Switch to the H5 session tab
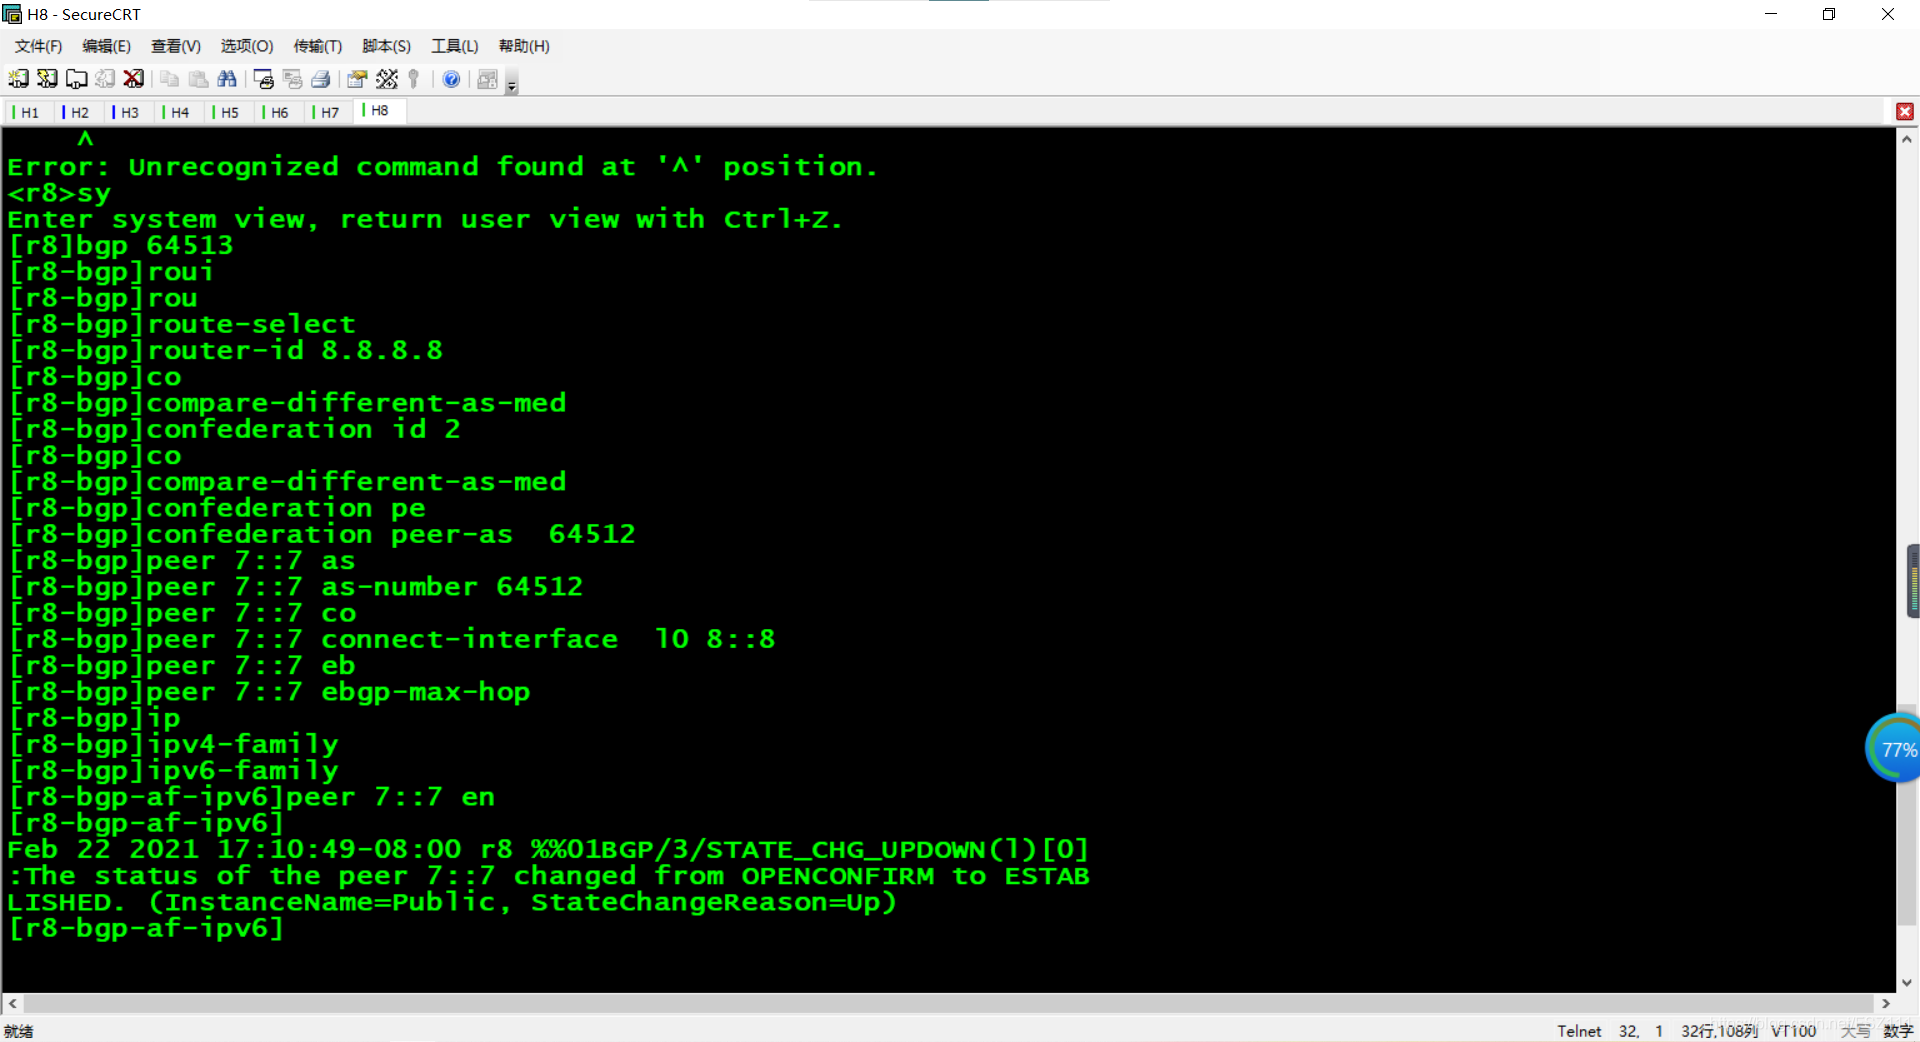This screenshot has height=1042, width=1920. pyautogui.click(x=226, y=112)
